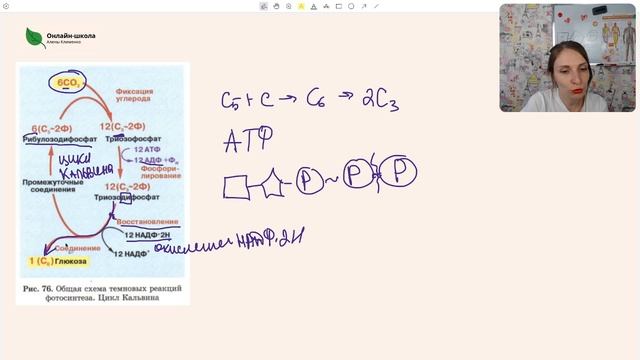
Task: Click the 12 АТФ label
Action: click(x=147, y=149)
